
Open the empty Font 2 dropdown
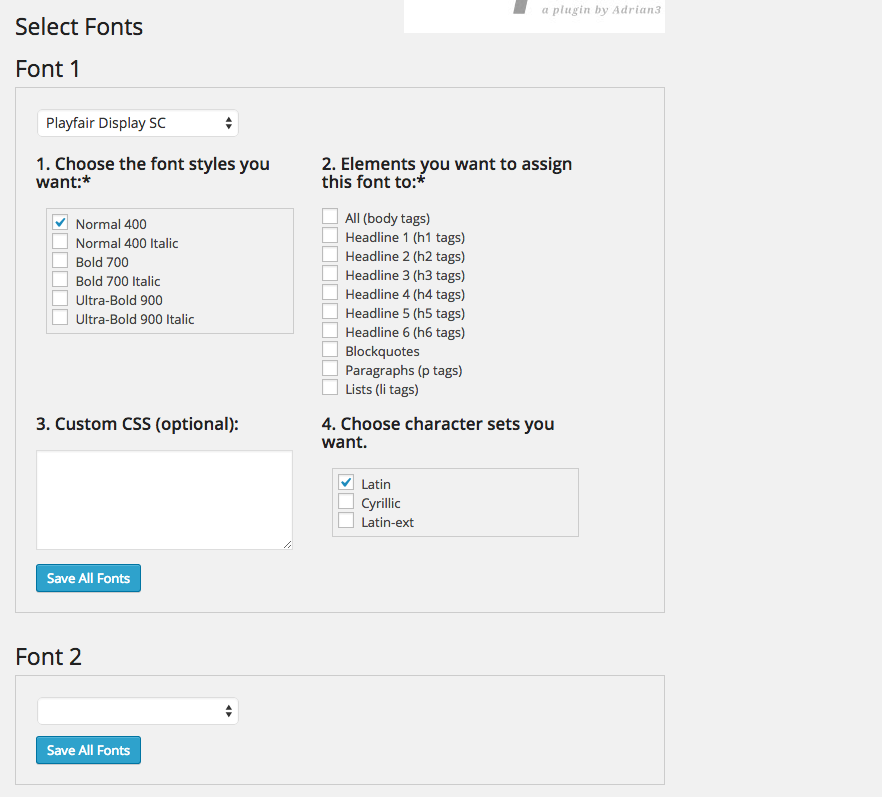[x=138, y=712]
